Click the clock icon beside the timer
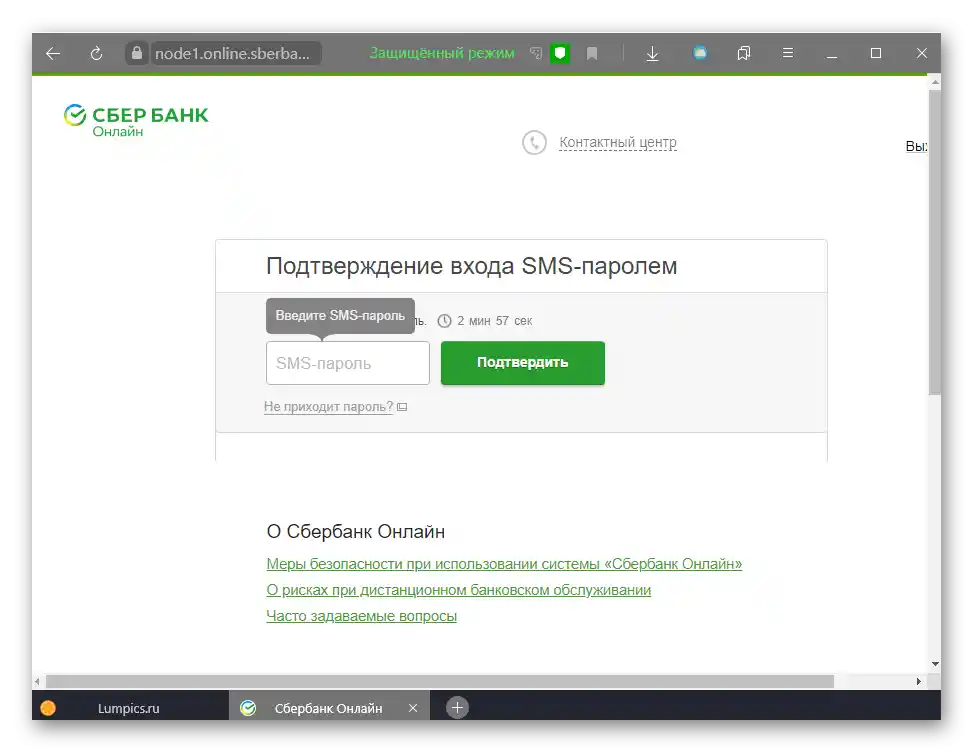The image size is (973, 752). coord(444,321)
